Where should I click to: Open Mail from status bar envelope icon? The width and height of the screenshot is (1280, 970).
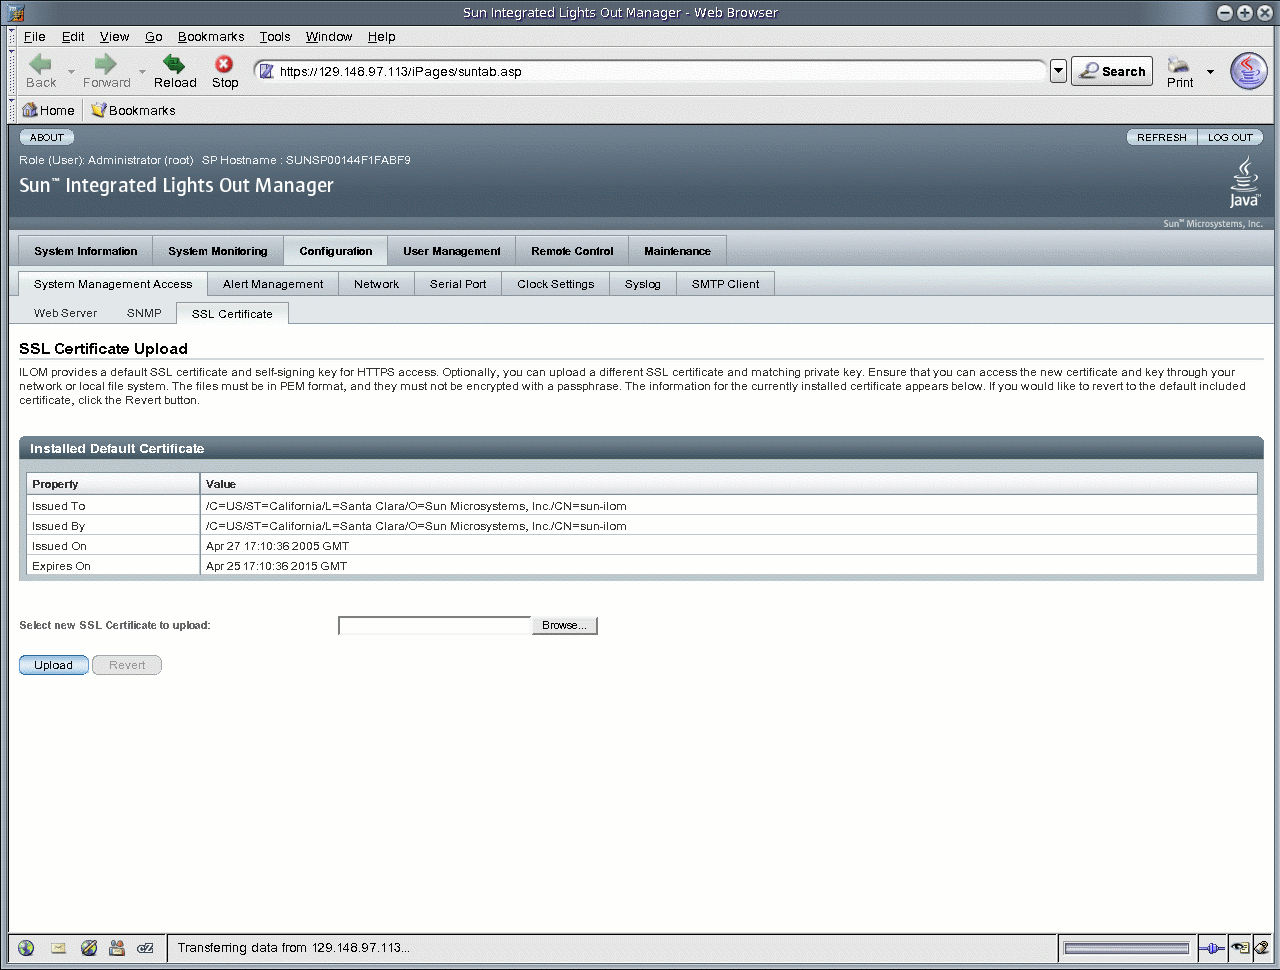tap(58, 948)
